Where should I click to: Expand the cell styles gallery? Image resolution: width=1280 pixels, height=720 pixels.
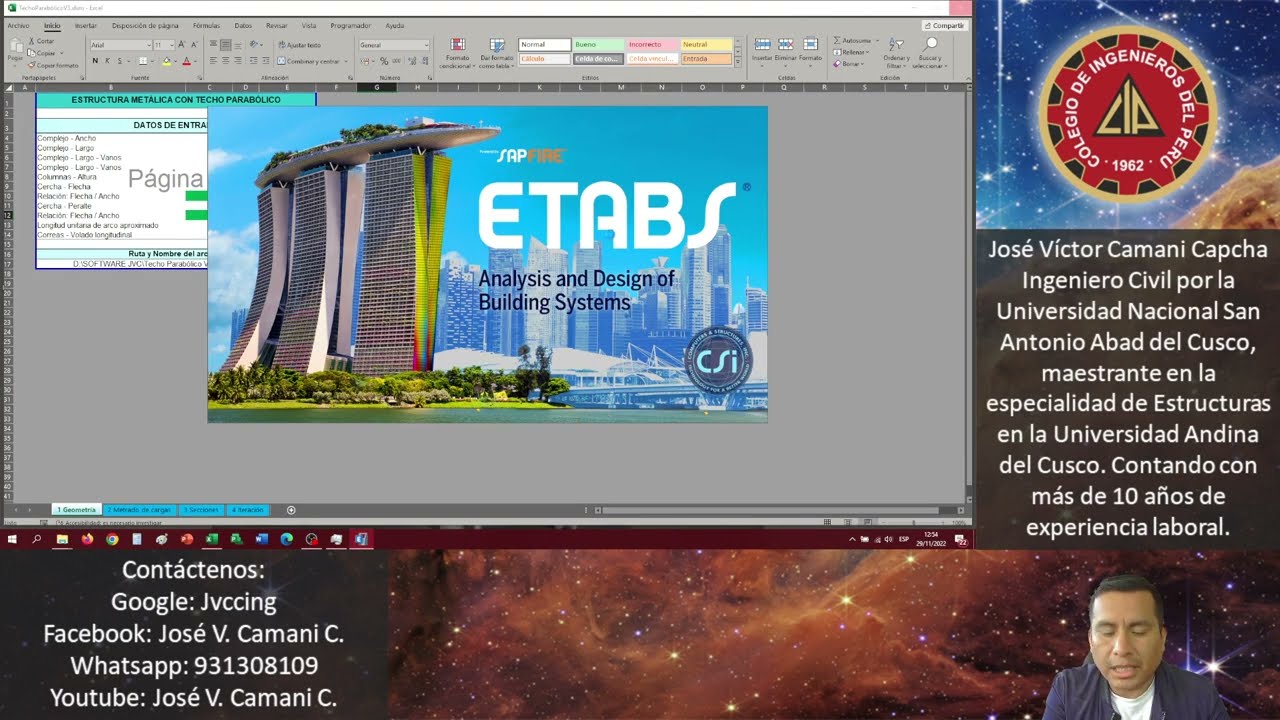(738, 63)
